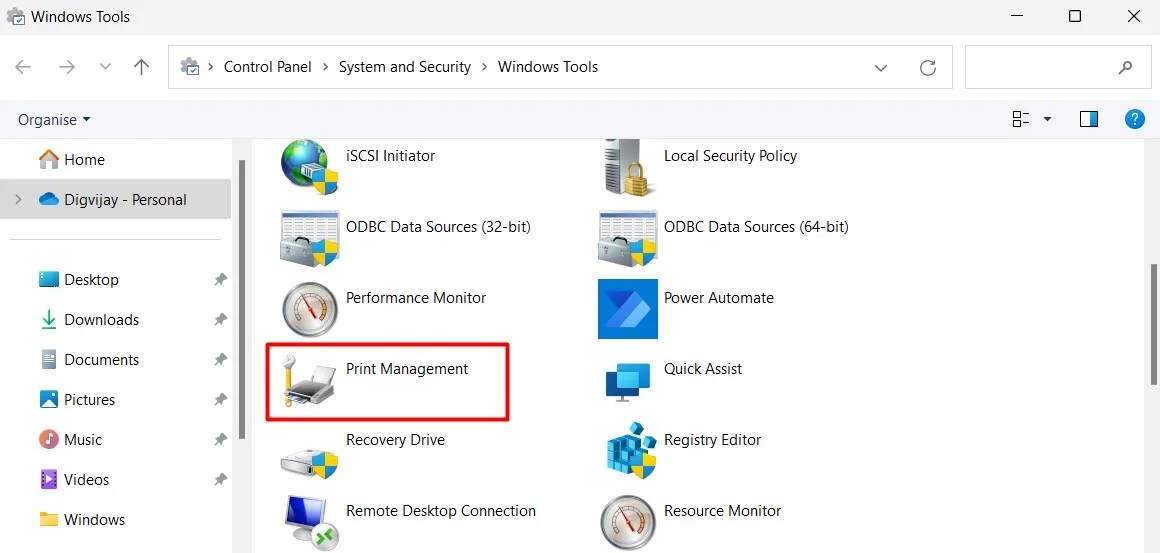Viewport: 1160px width, 553px height.
Task: Click the view layout icon
Action: (x=1021, y=119)
